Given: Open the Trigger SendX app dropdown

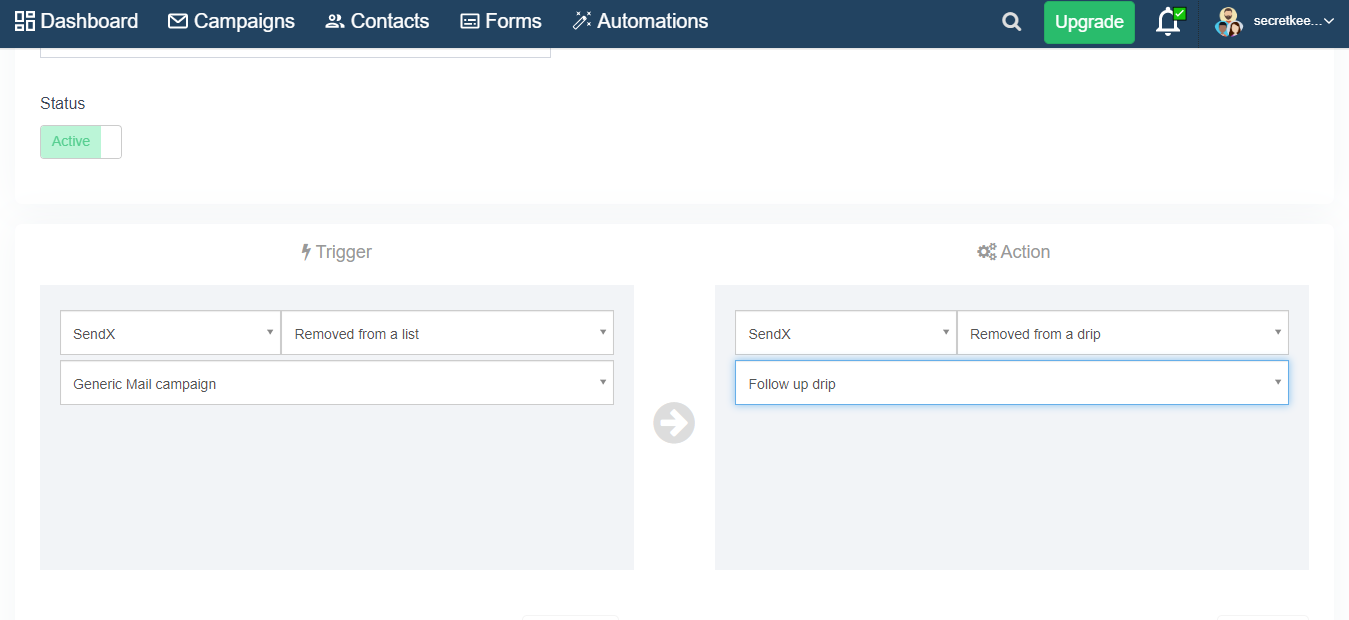Looking at the screenshot, I should coord(170,333).
